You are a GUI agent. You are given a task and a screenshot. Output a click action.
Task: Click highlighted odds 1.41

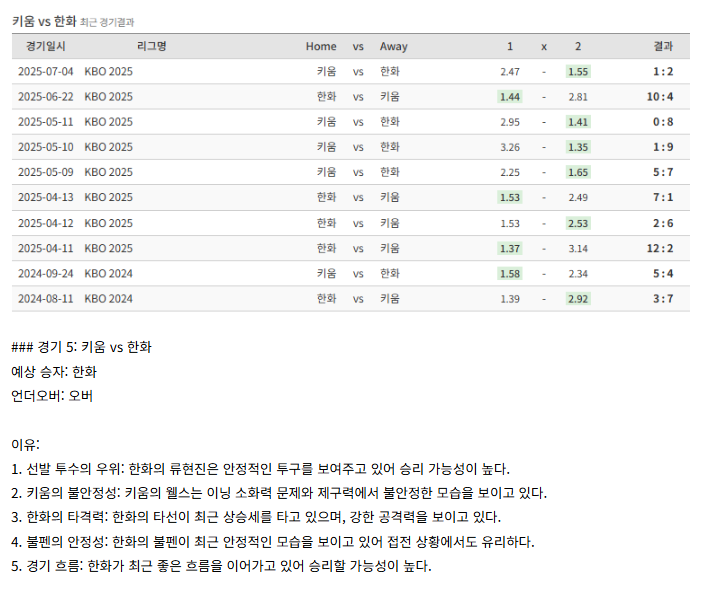coord(578,122)
